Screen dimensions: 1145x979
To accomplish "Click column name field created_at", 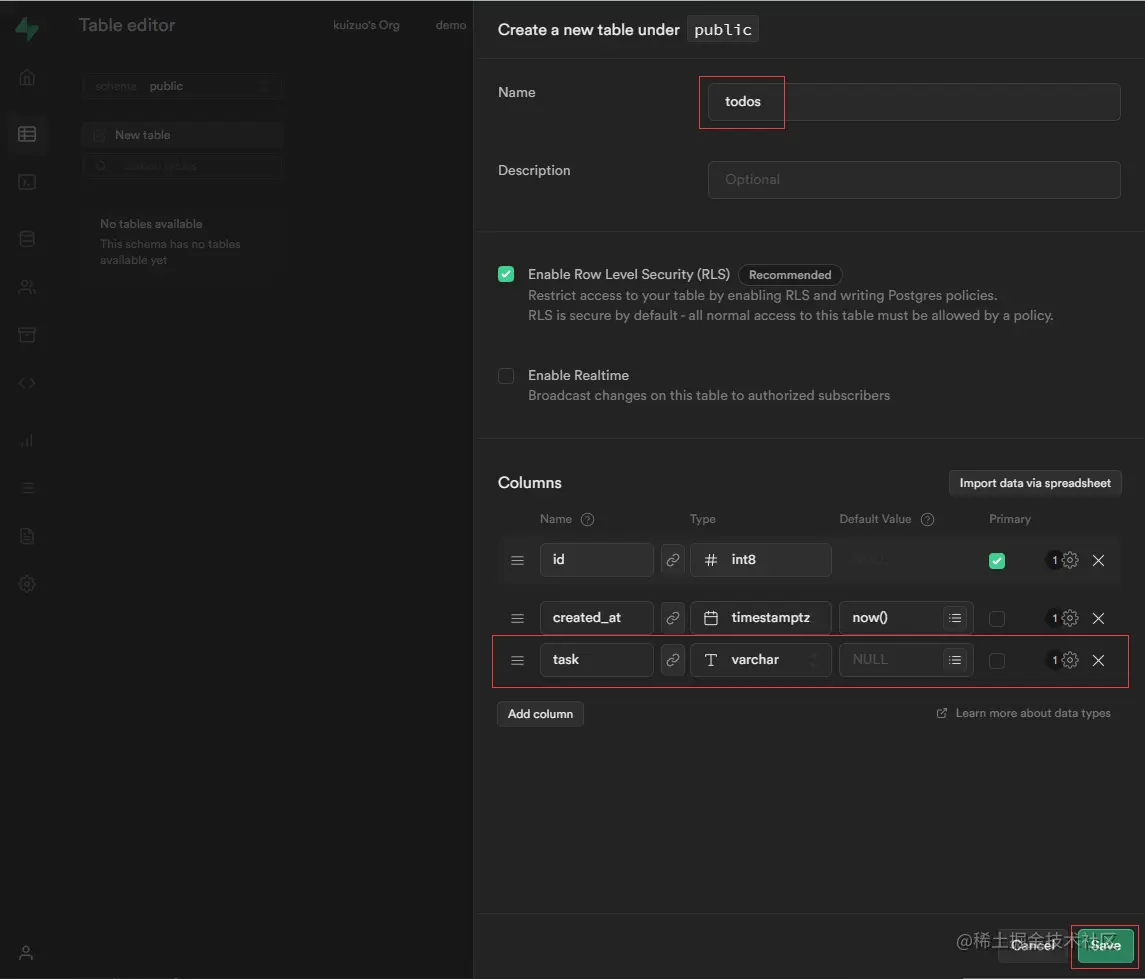I will [x=597, y=618].
